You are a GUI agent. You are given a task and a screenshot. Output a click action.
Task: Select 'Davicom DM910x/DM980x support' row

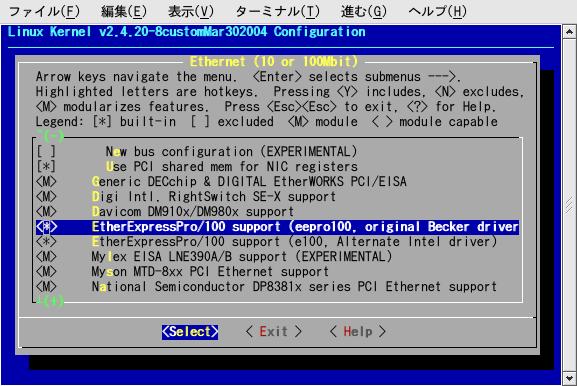tap(193, 212)
